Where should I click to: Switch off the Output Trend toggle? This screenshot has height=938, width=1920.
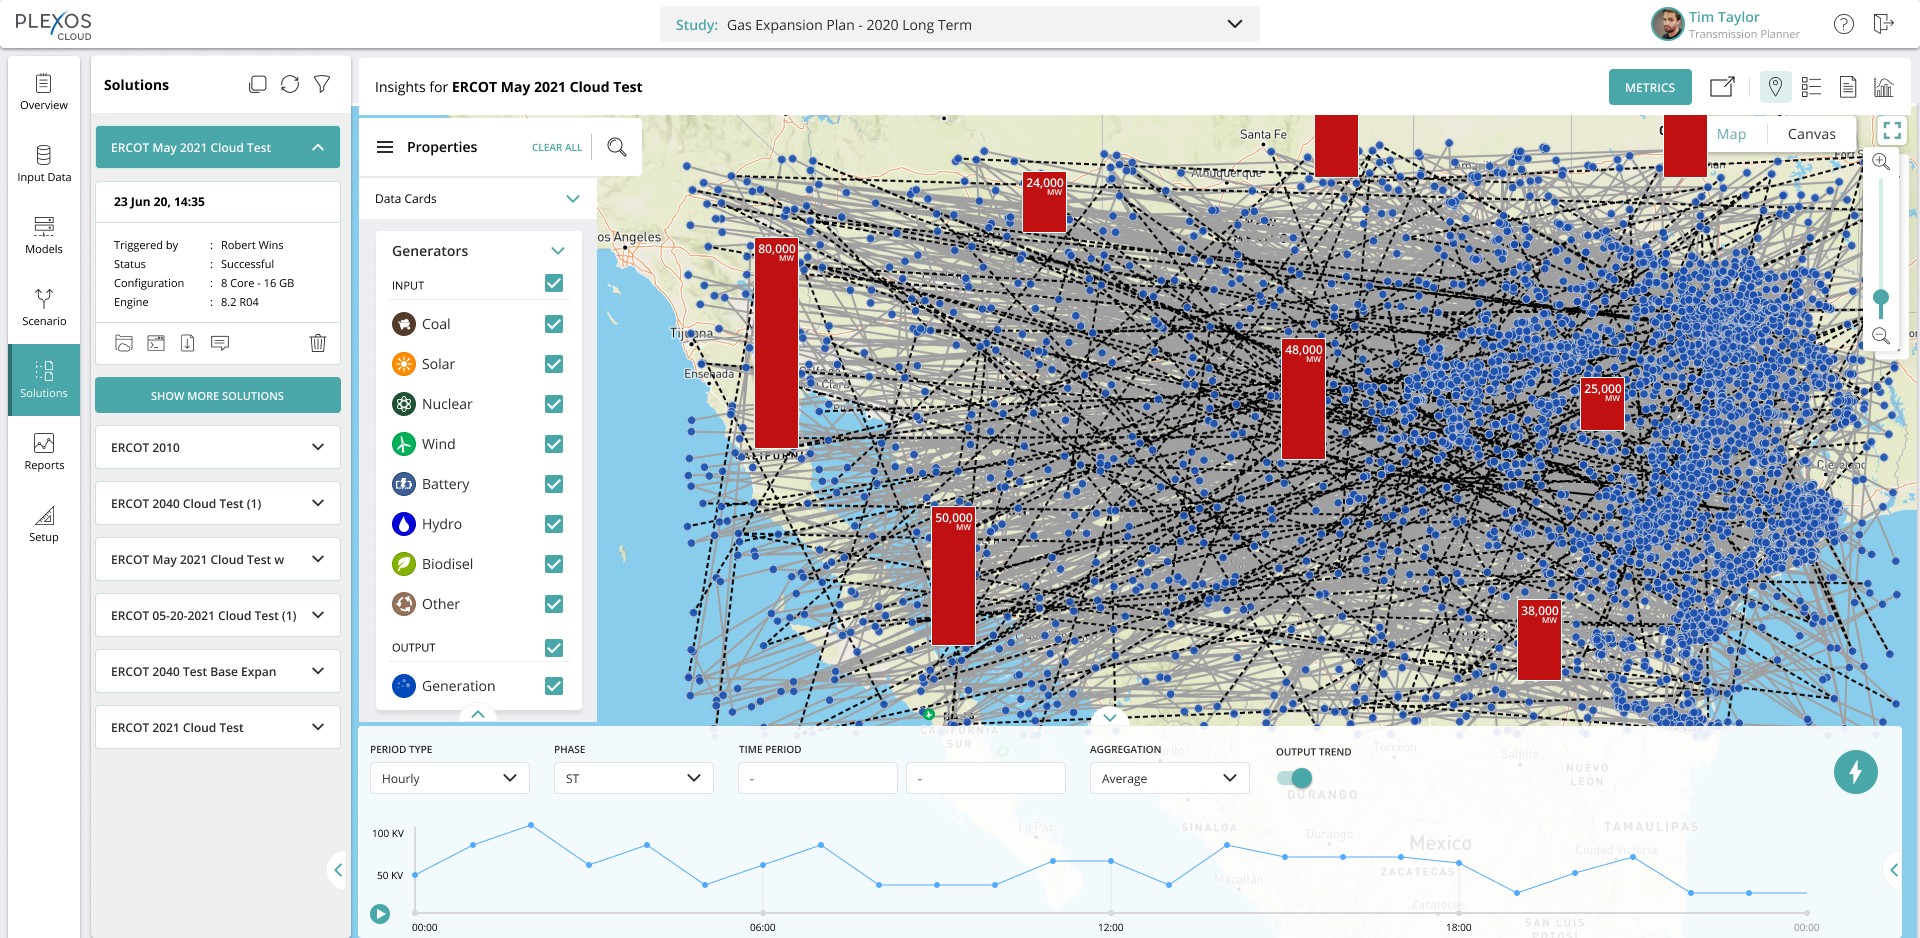click(x=1295, y=778)
